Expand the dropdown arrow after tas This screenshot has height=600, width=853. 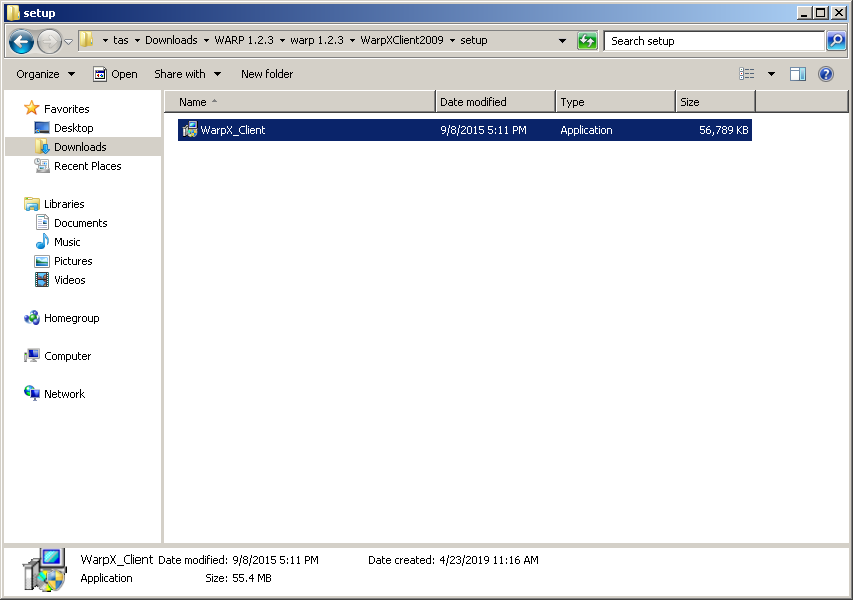coord(137,41)
